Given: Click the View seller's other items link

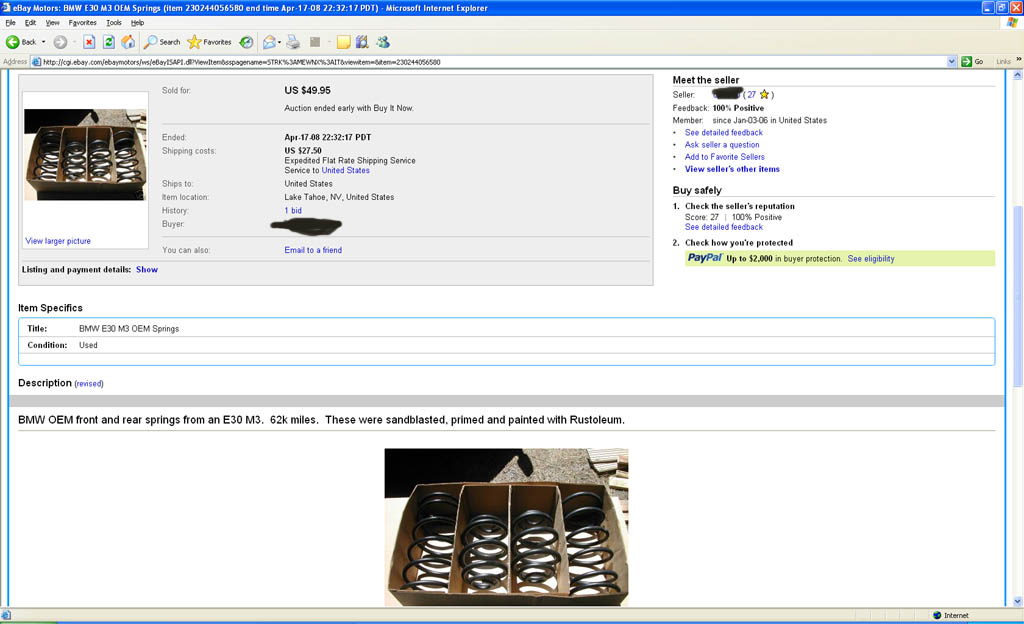Looking at the screenshot, I should (x=732, y=169).
